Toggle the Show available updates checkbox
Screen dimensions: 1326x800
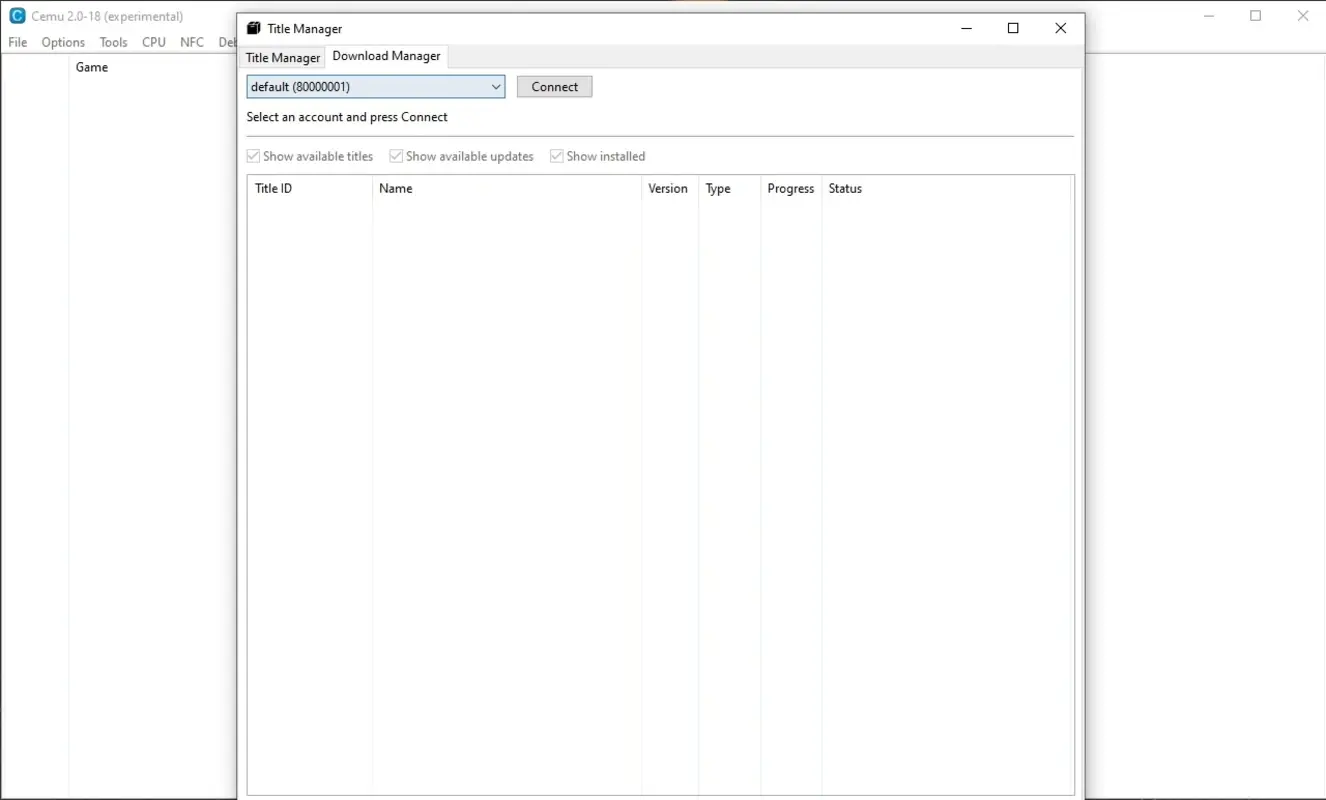tap(396, 156)
